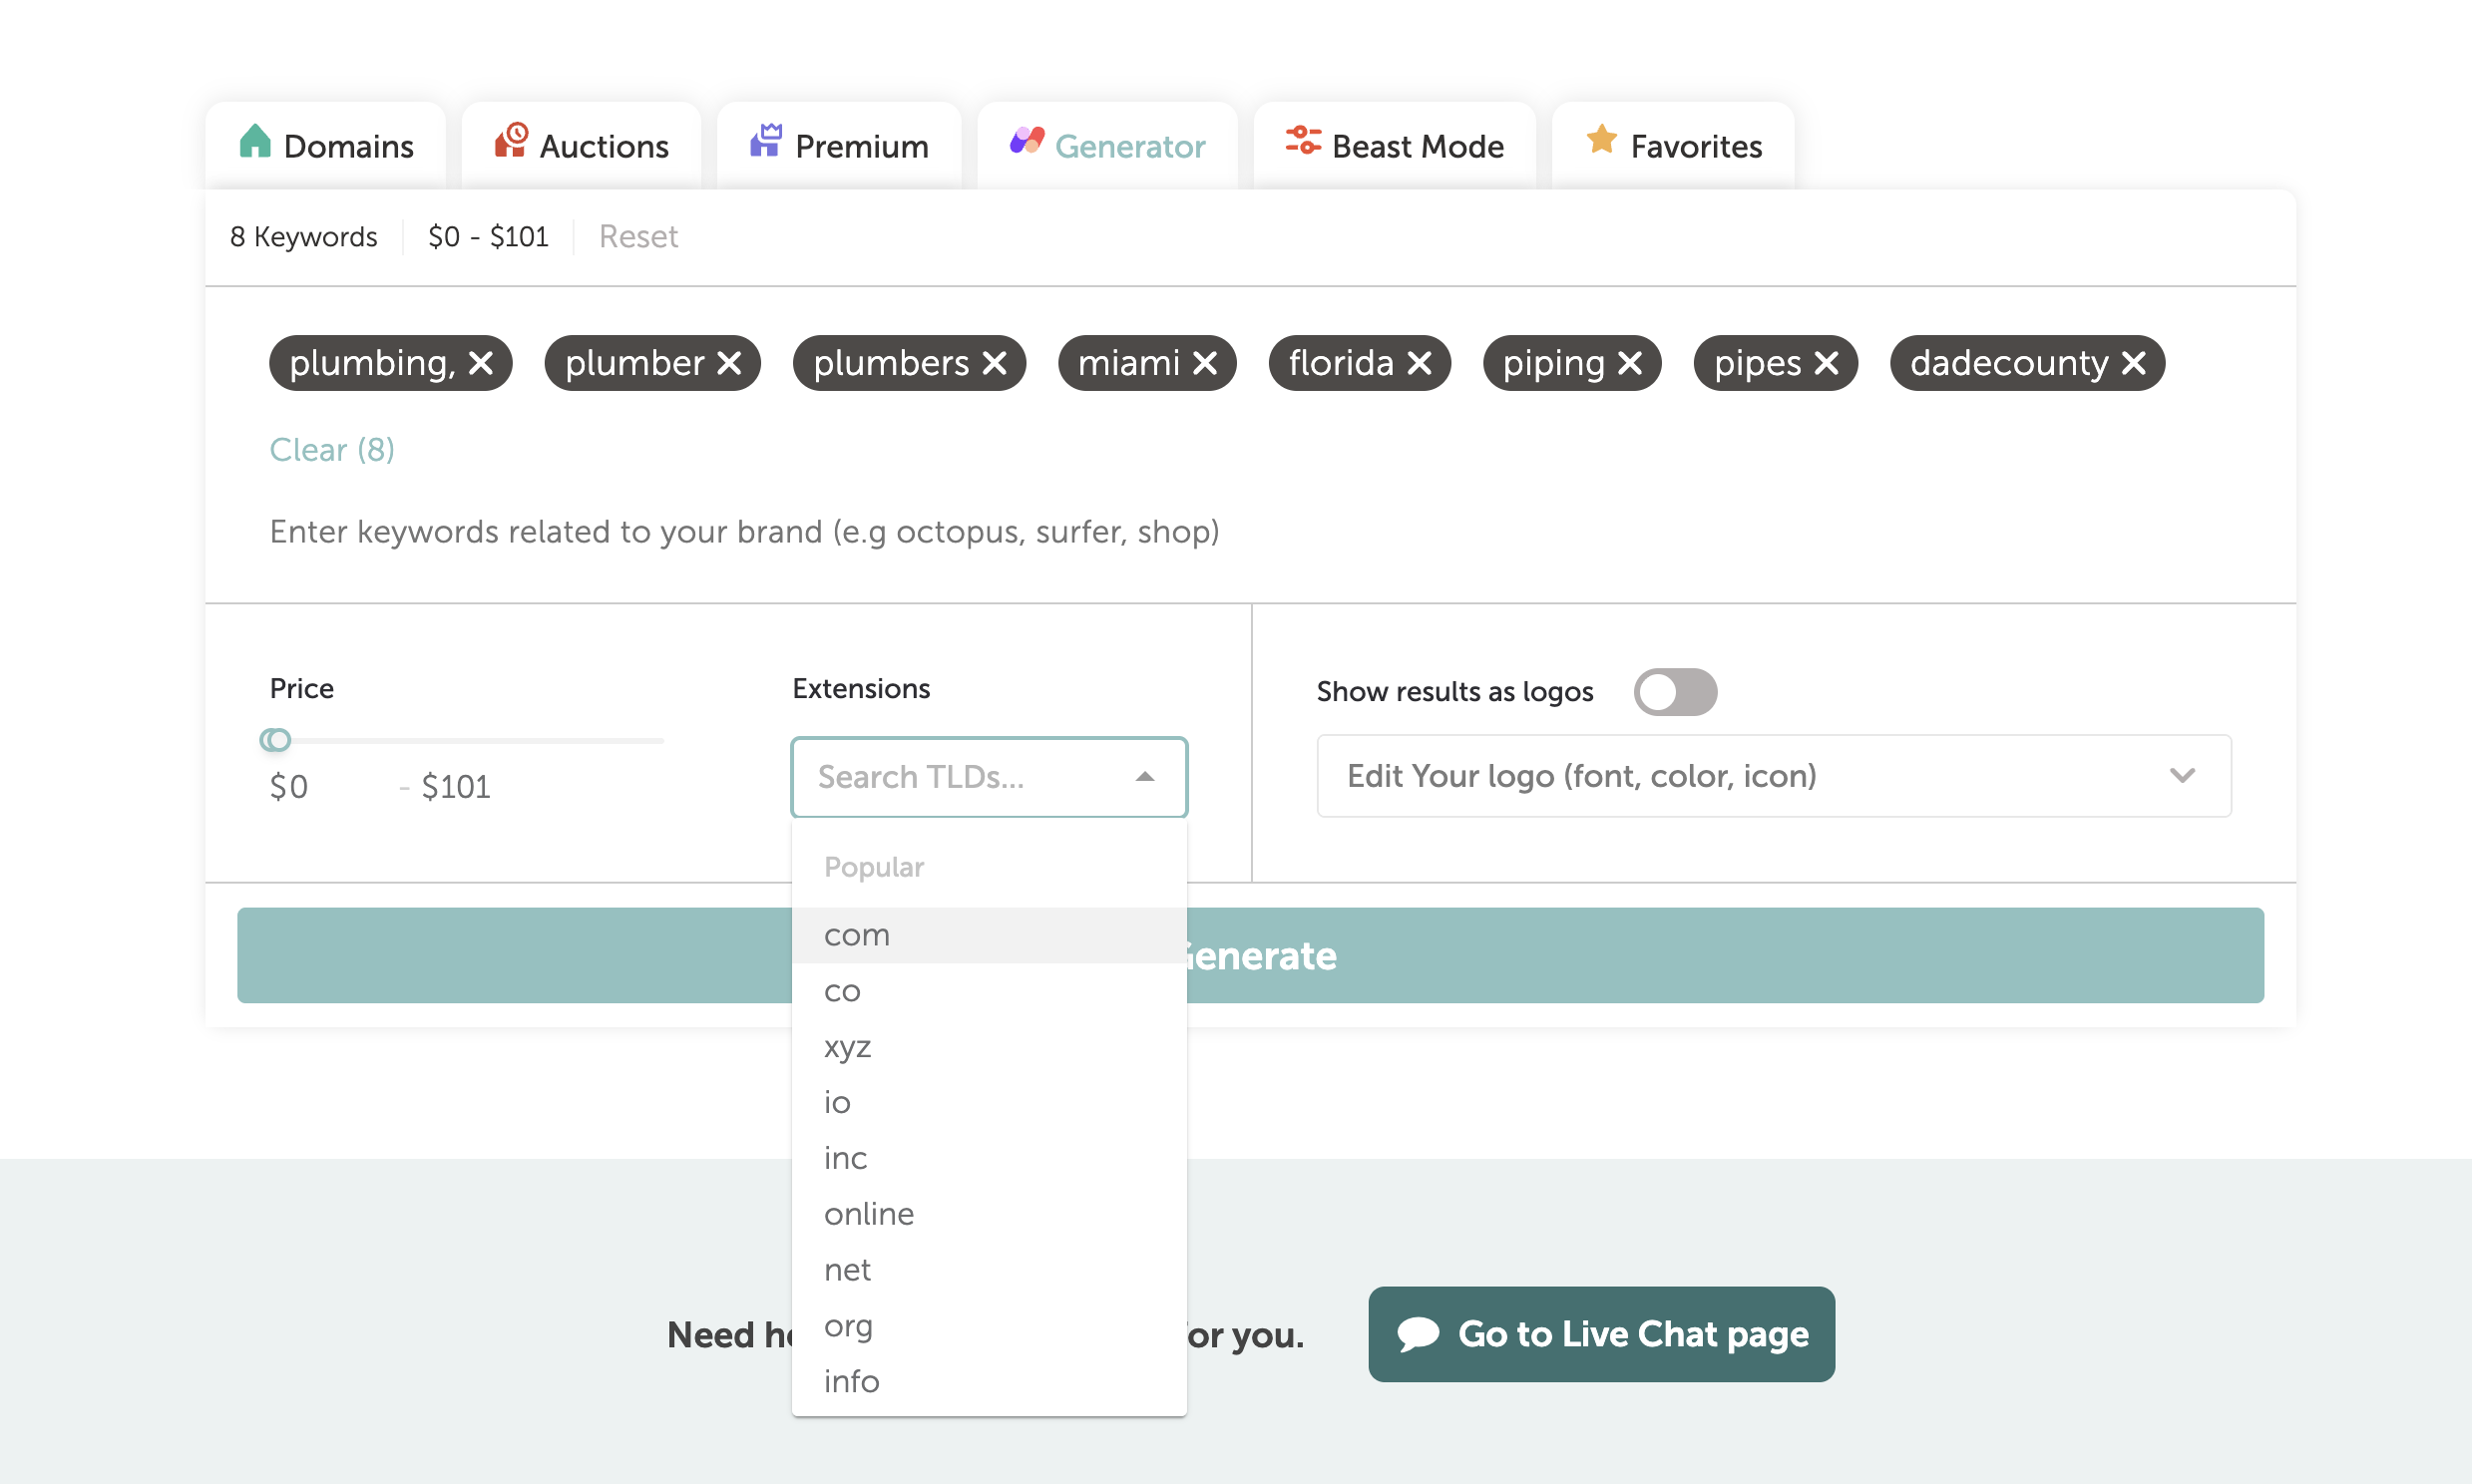Collapse the open TLD dropdown arrow
Screen dimensions: 2472x1484
click(x=1144, y=777)
